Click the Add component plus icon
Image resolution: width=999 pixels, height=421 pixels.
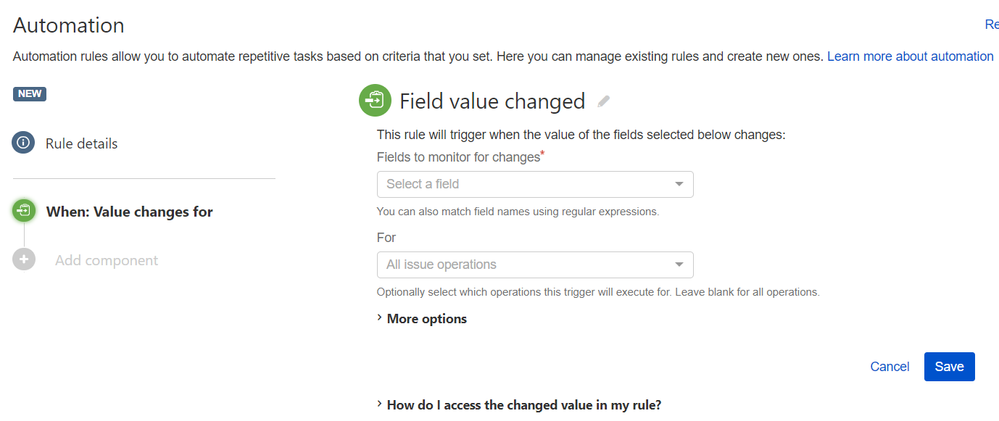[x=24, y=260]
